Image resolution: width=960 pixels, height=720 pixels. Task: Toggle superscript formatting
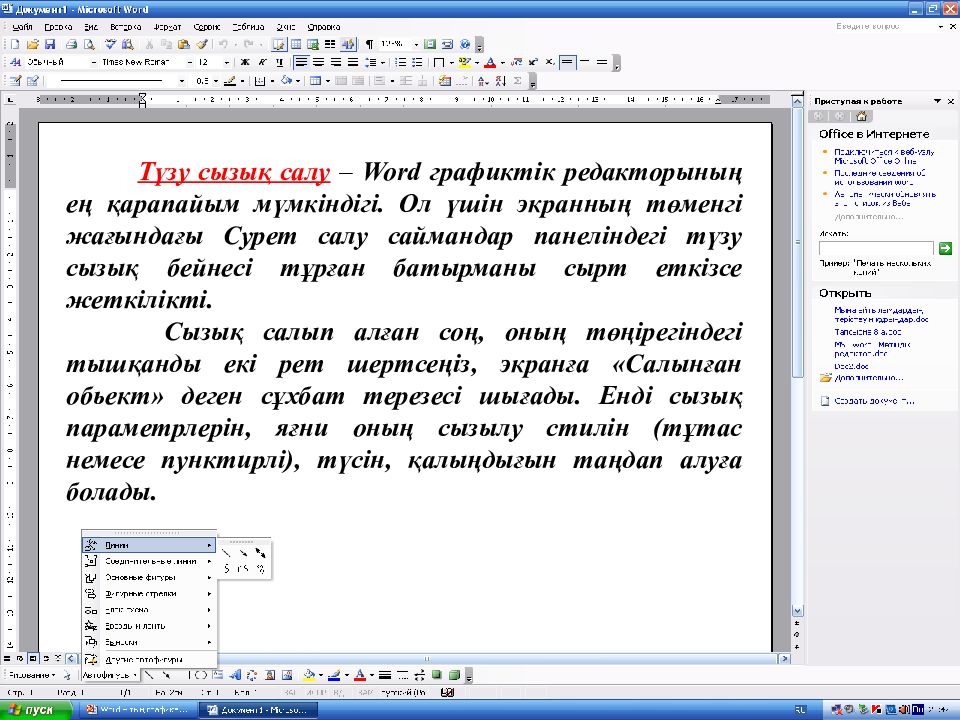click(x=533, y=62)
